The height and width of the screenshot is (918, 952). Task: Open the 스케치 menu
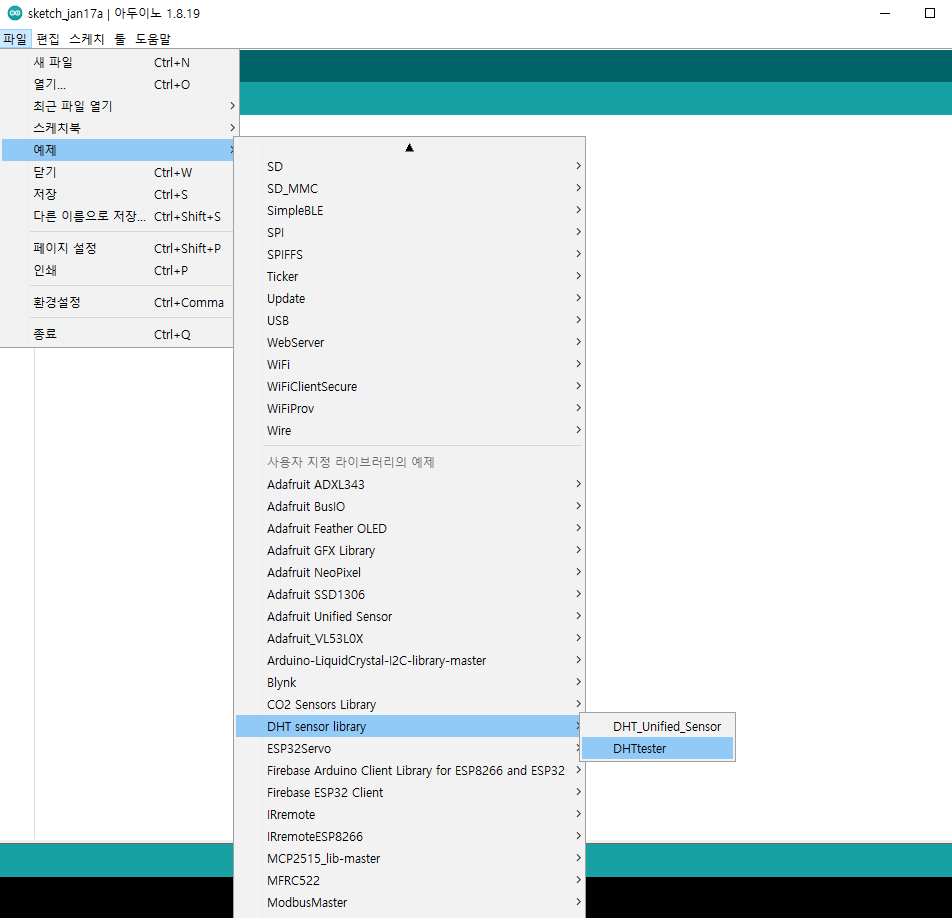click(x=87, y=39)
